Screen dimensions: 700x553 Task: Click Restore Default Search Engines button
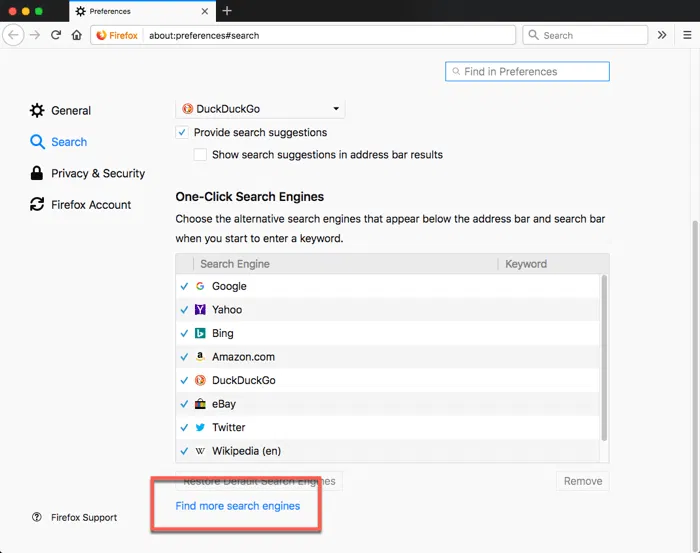[259, 481]
